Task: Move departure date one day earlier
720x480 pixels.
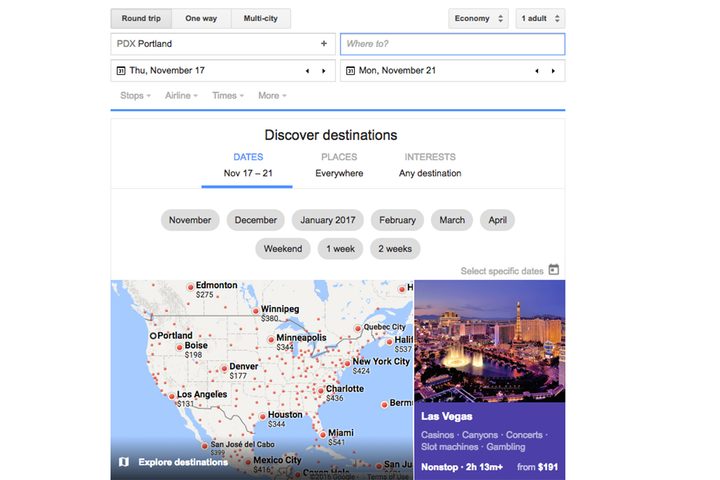Action: tap(308, 71)
